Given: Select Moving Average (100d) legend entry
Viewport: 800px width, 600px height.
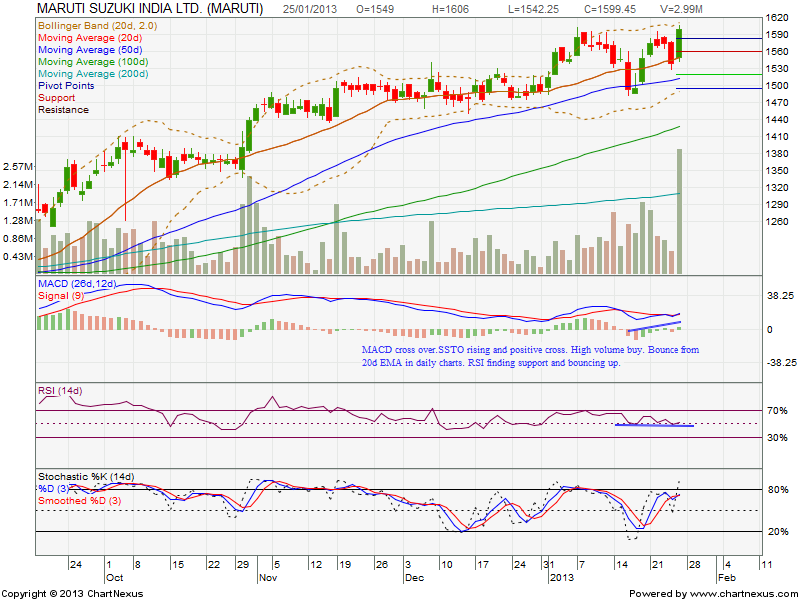Looking at the screenshot, I should coord(93,62).
